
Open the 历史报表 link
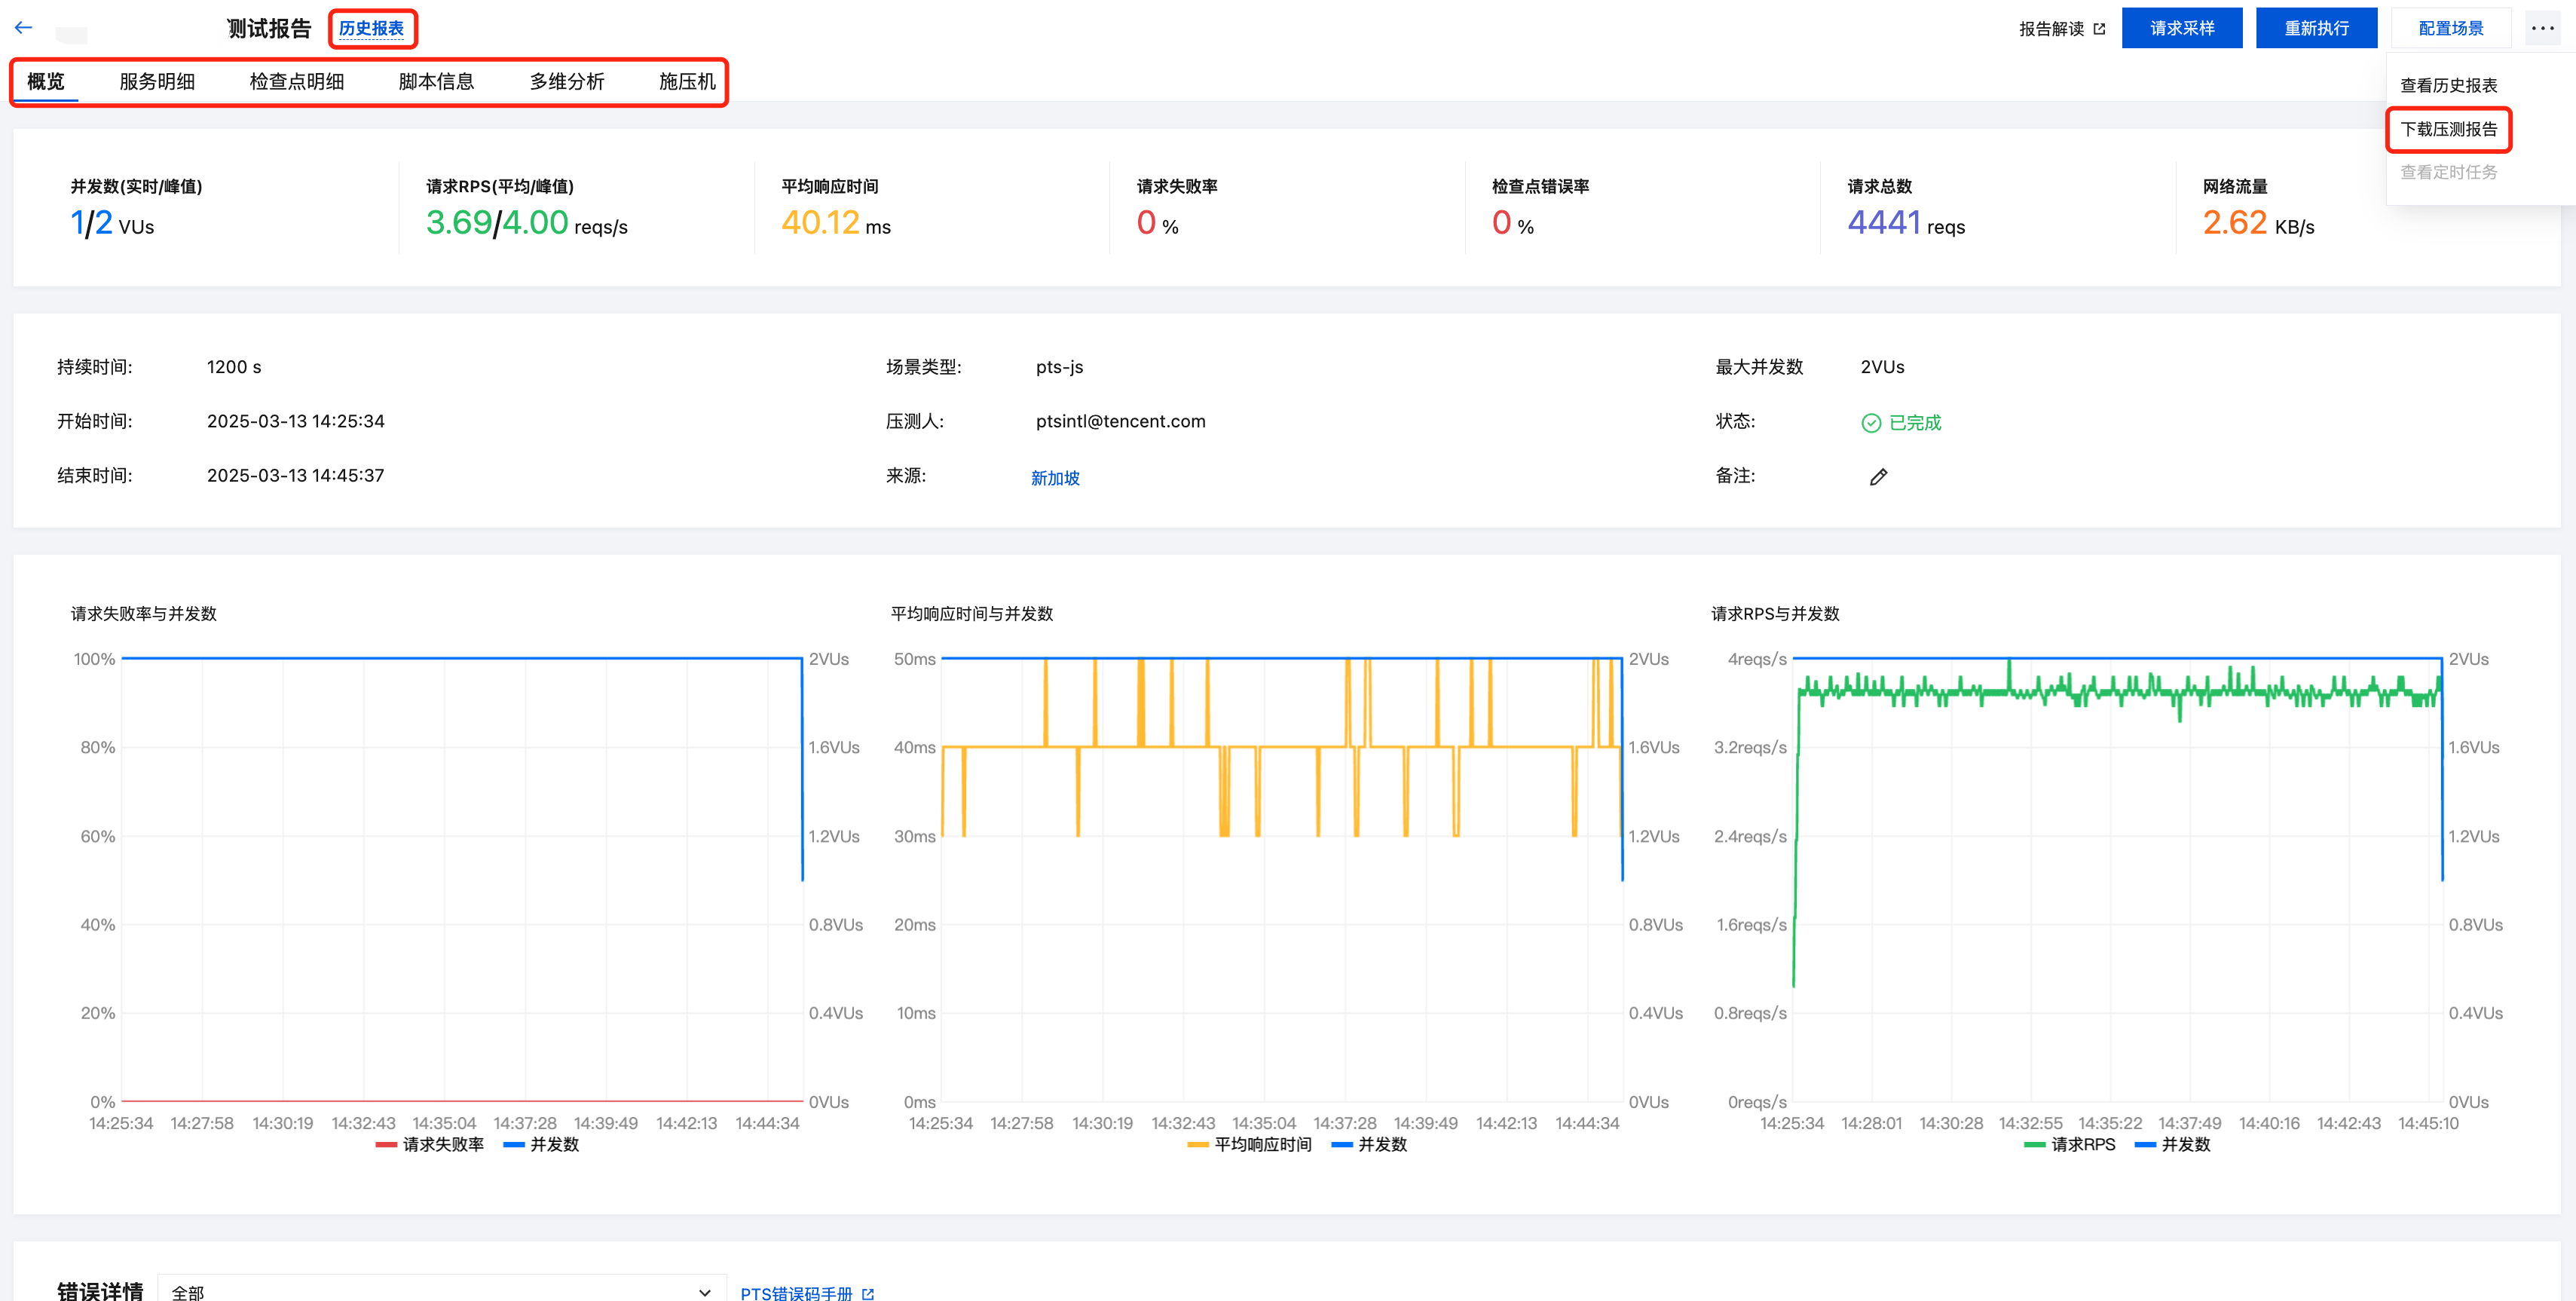pyautogui.click(x=371, y=28)
